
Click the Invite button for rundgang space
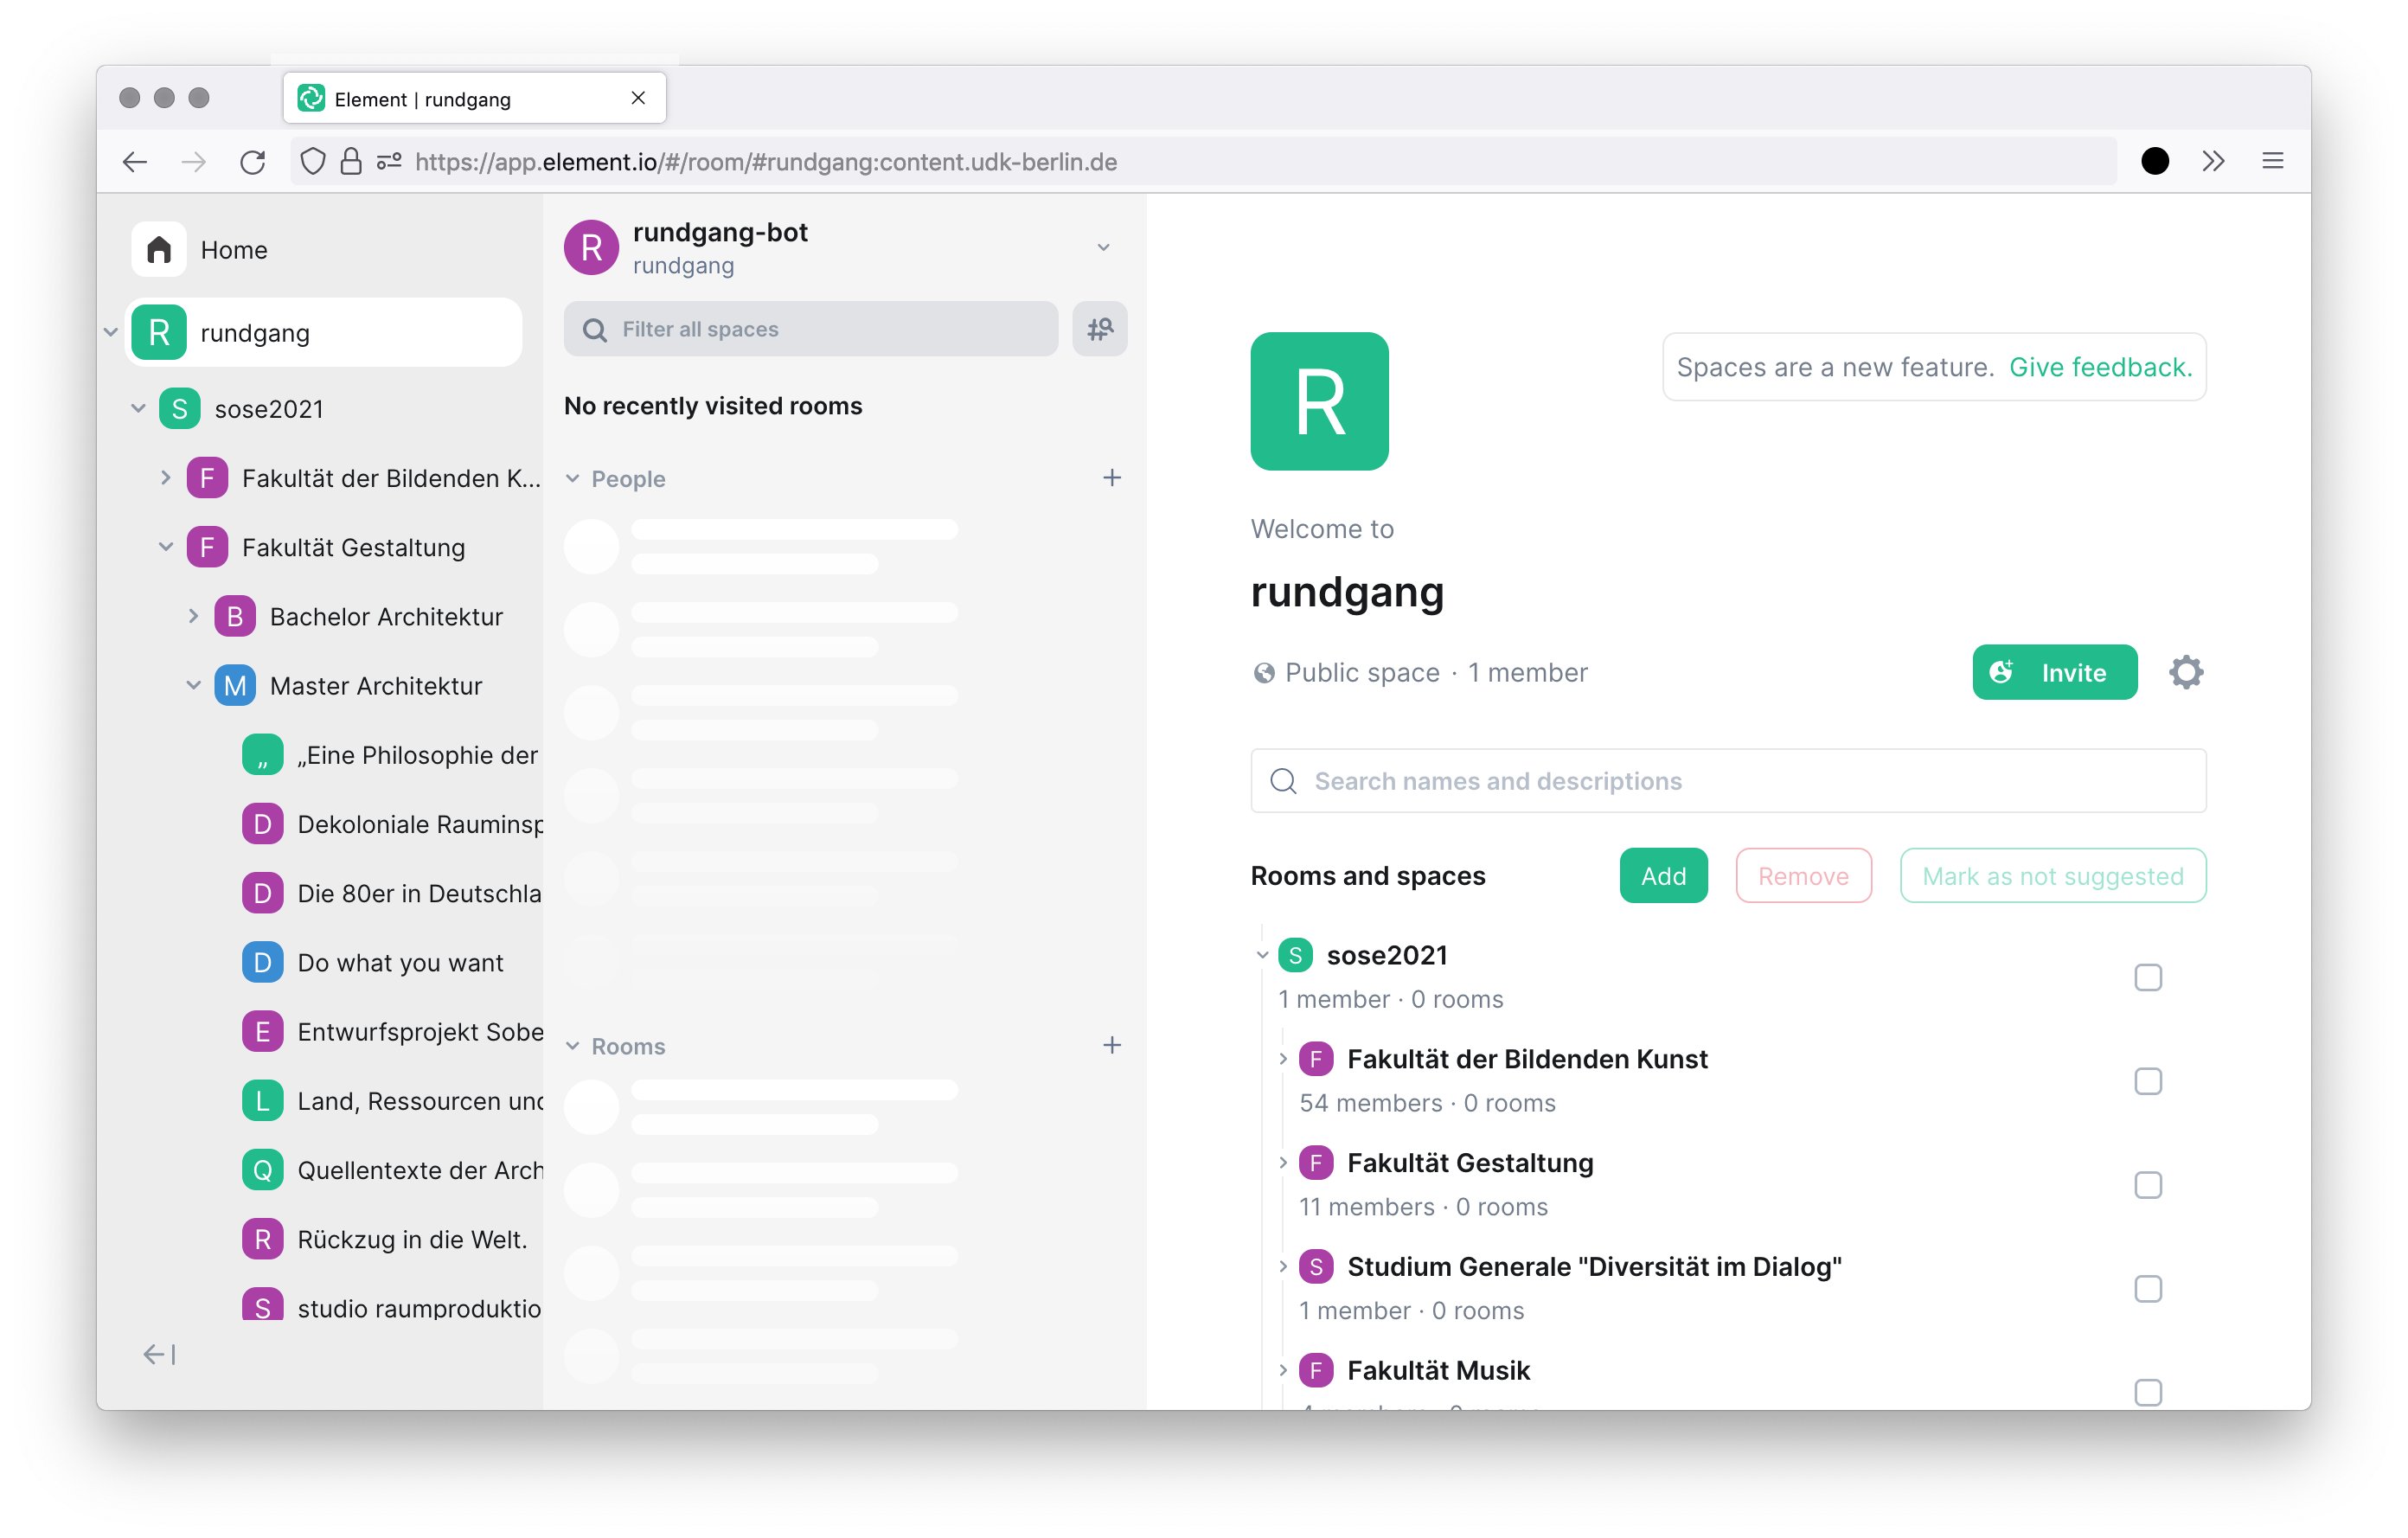(x=2055, y=672)
